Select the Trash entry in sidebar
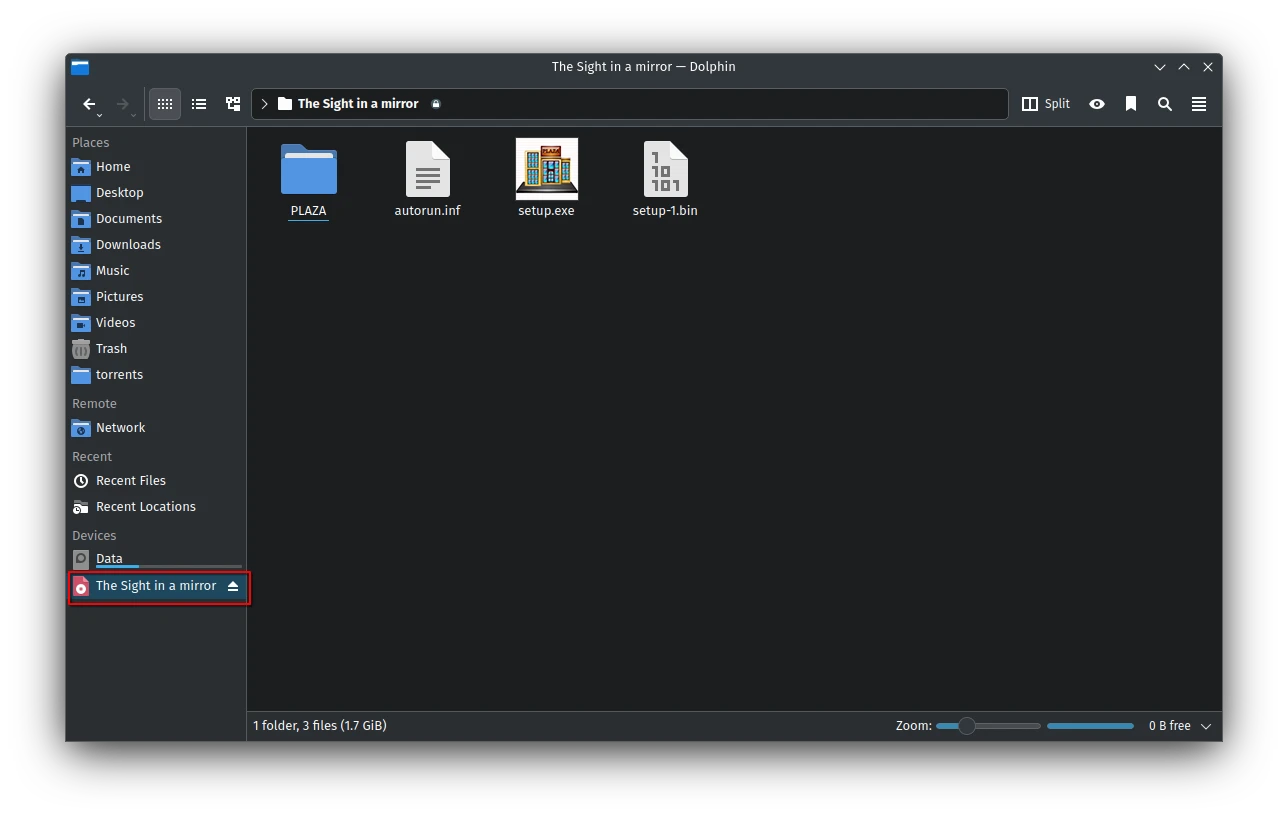The width and height of the screenshot is (1288, 819). 110,348
